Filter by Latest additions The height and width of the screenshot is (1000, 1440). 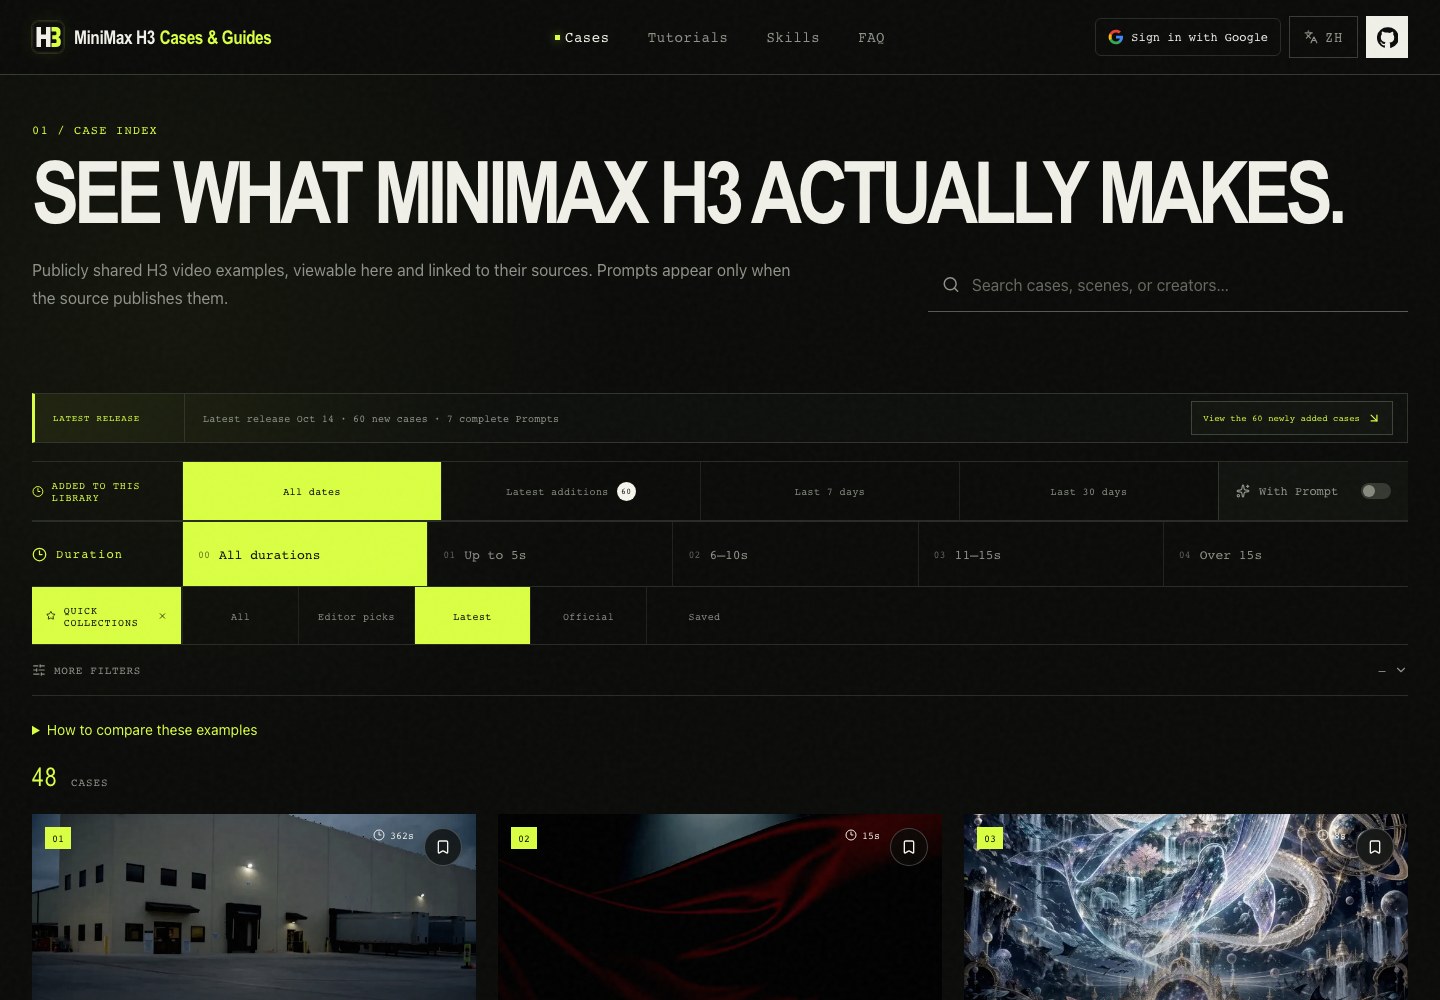click(x=570, y=491)
